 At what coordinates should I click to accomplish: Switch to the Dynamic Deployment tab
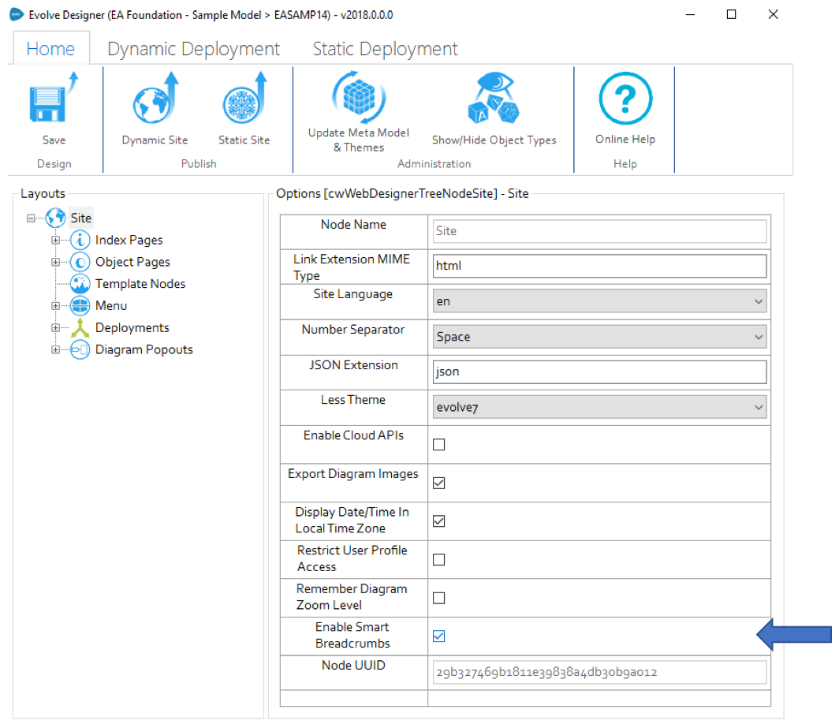193,49
